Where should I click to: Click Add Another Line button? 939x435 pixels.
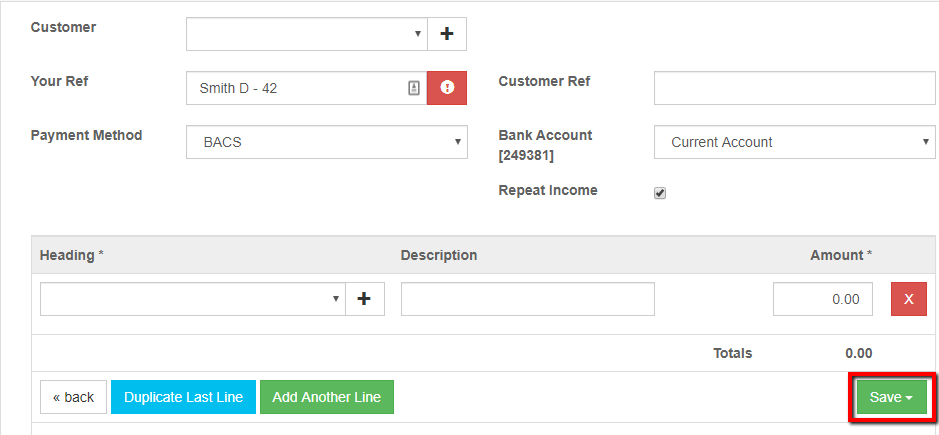326,397
